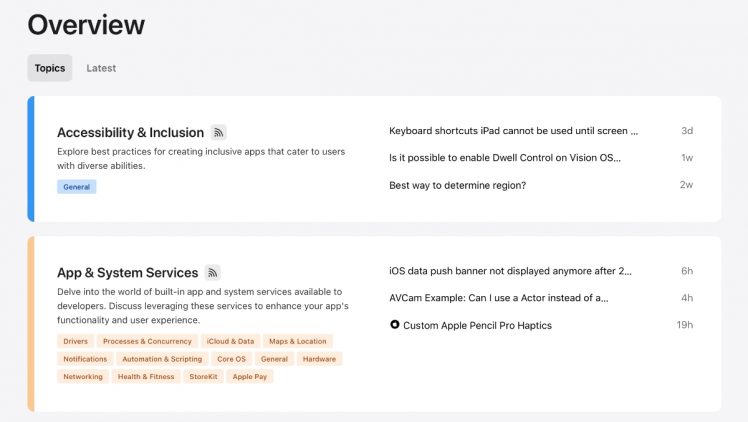Open the Dwell Control on Vision OS thread
Viewport: 748px width, 422px height.
pos(505,158)
